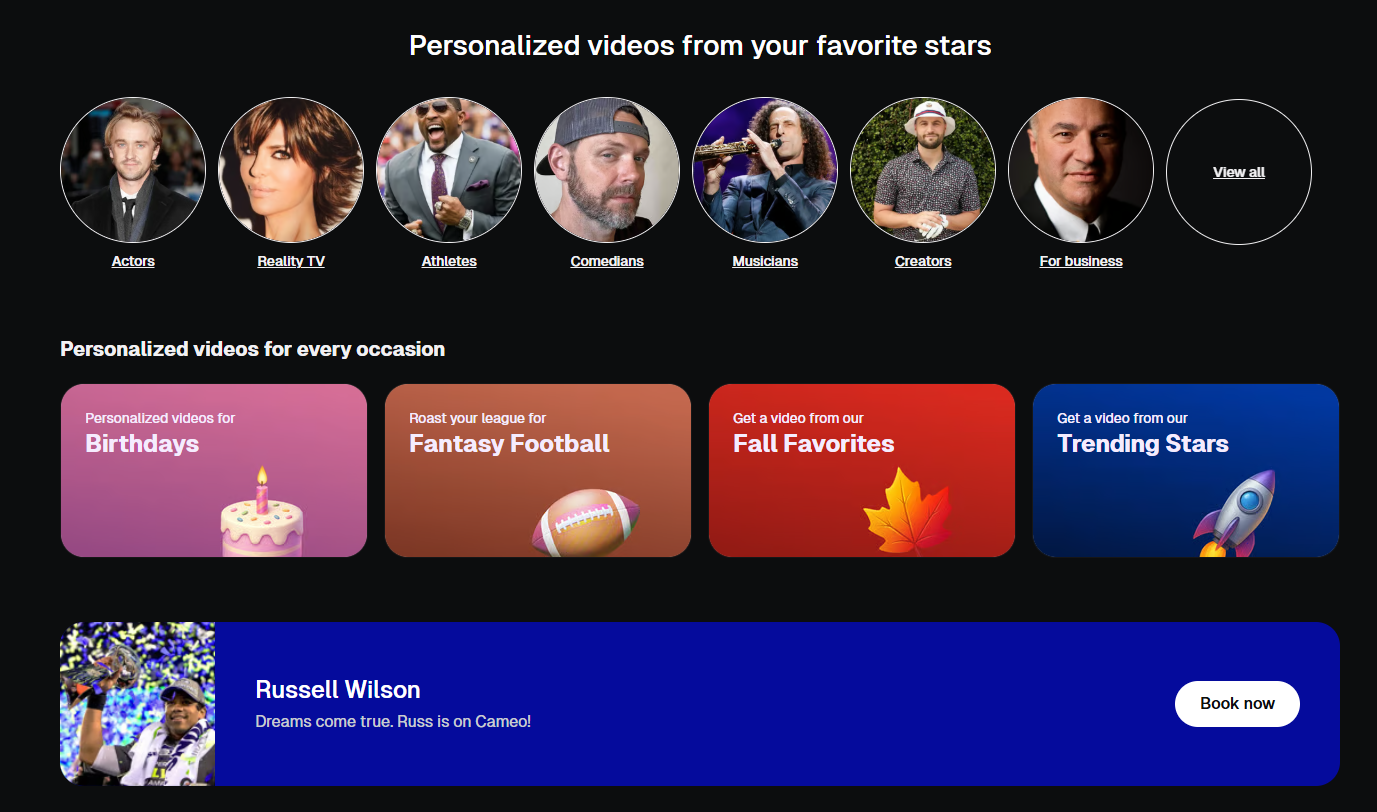1377x812 pixels.
Task: Open the Fall Favorites card title
Action: pos(813,444)
